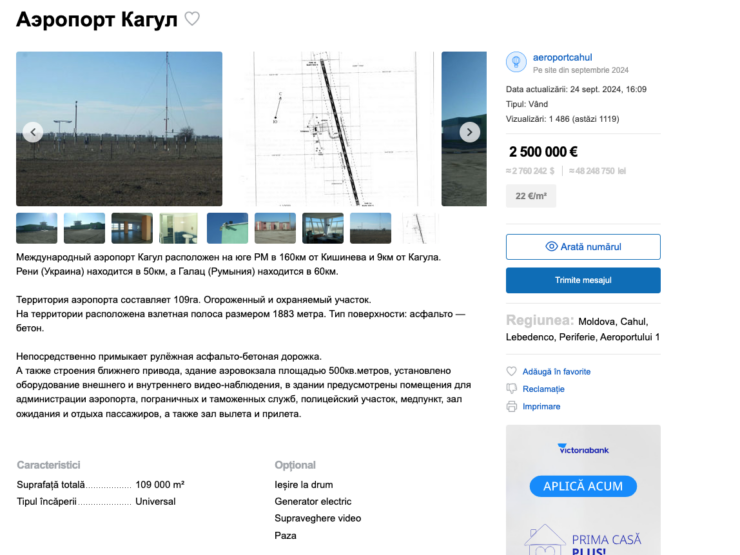
Task: Click the printer icon
Action: click(512, 406)
